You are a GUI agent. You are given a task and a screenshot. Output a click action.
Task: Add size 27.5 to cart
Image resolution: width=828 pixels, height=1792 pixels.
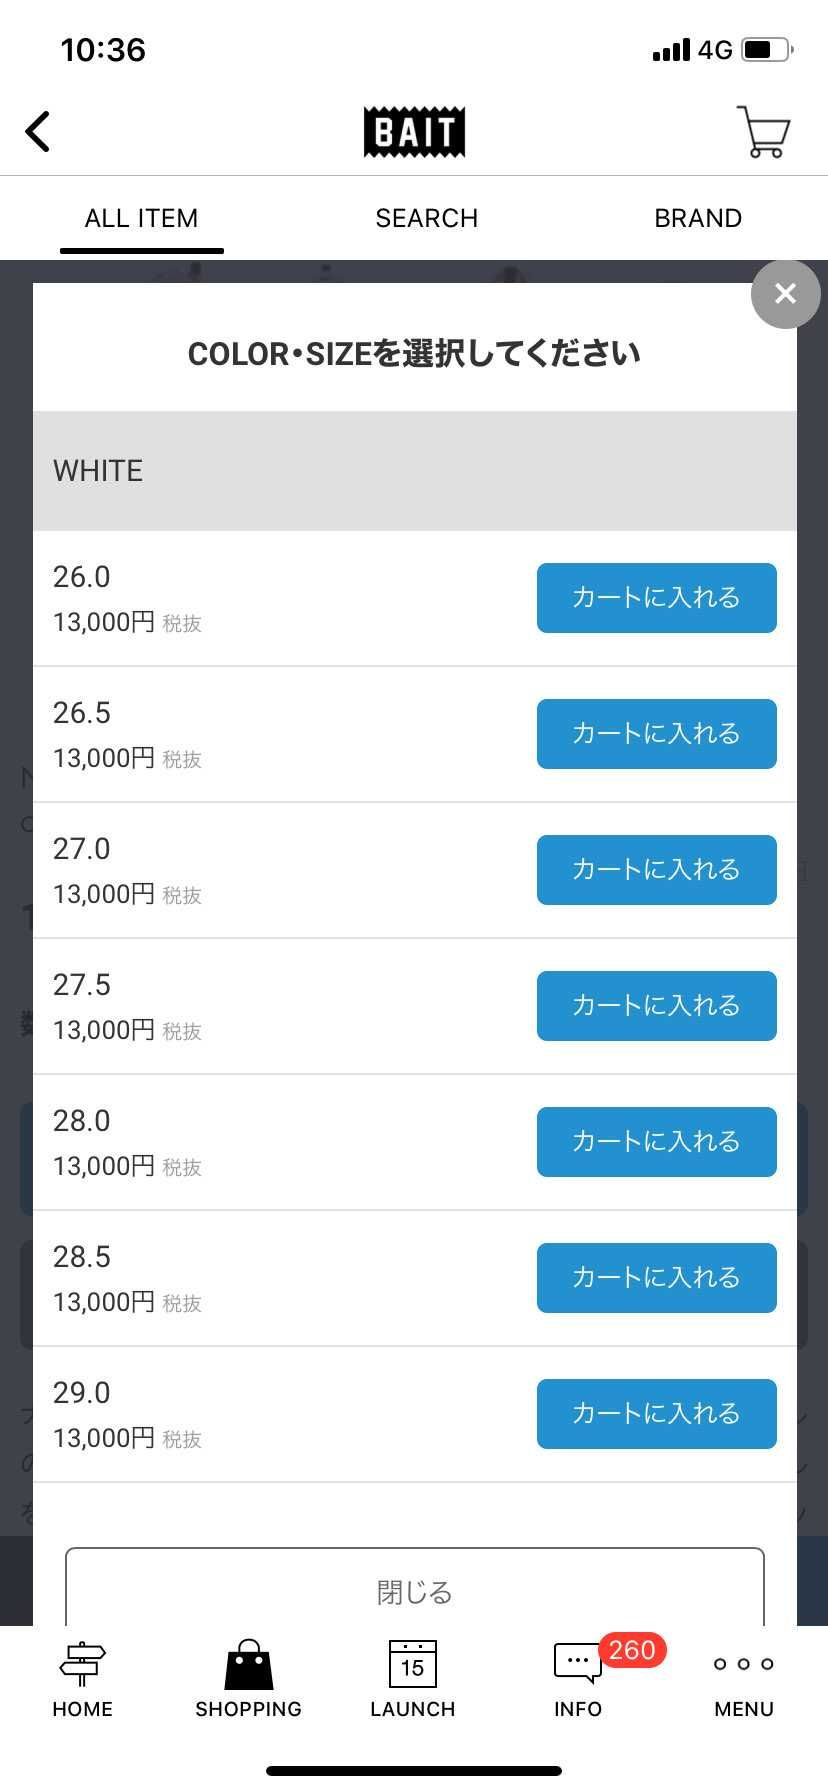[x=657, y=1006]
